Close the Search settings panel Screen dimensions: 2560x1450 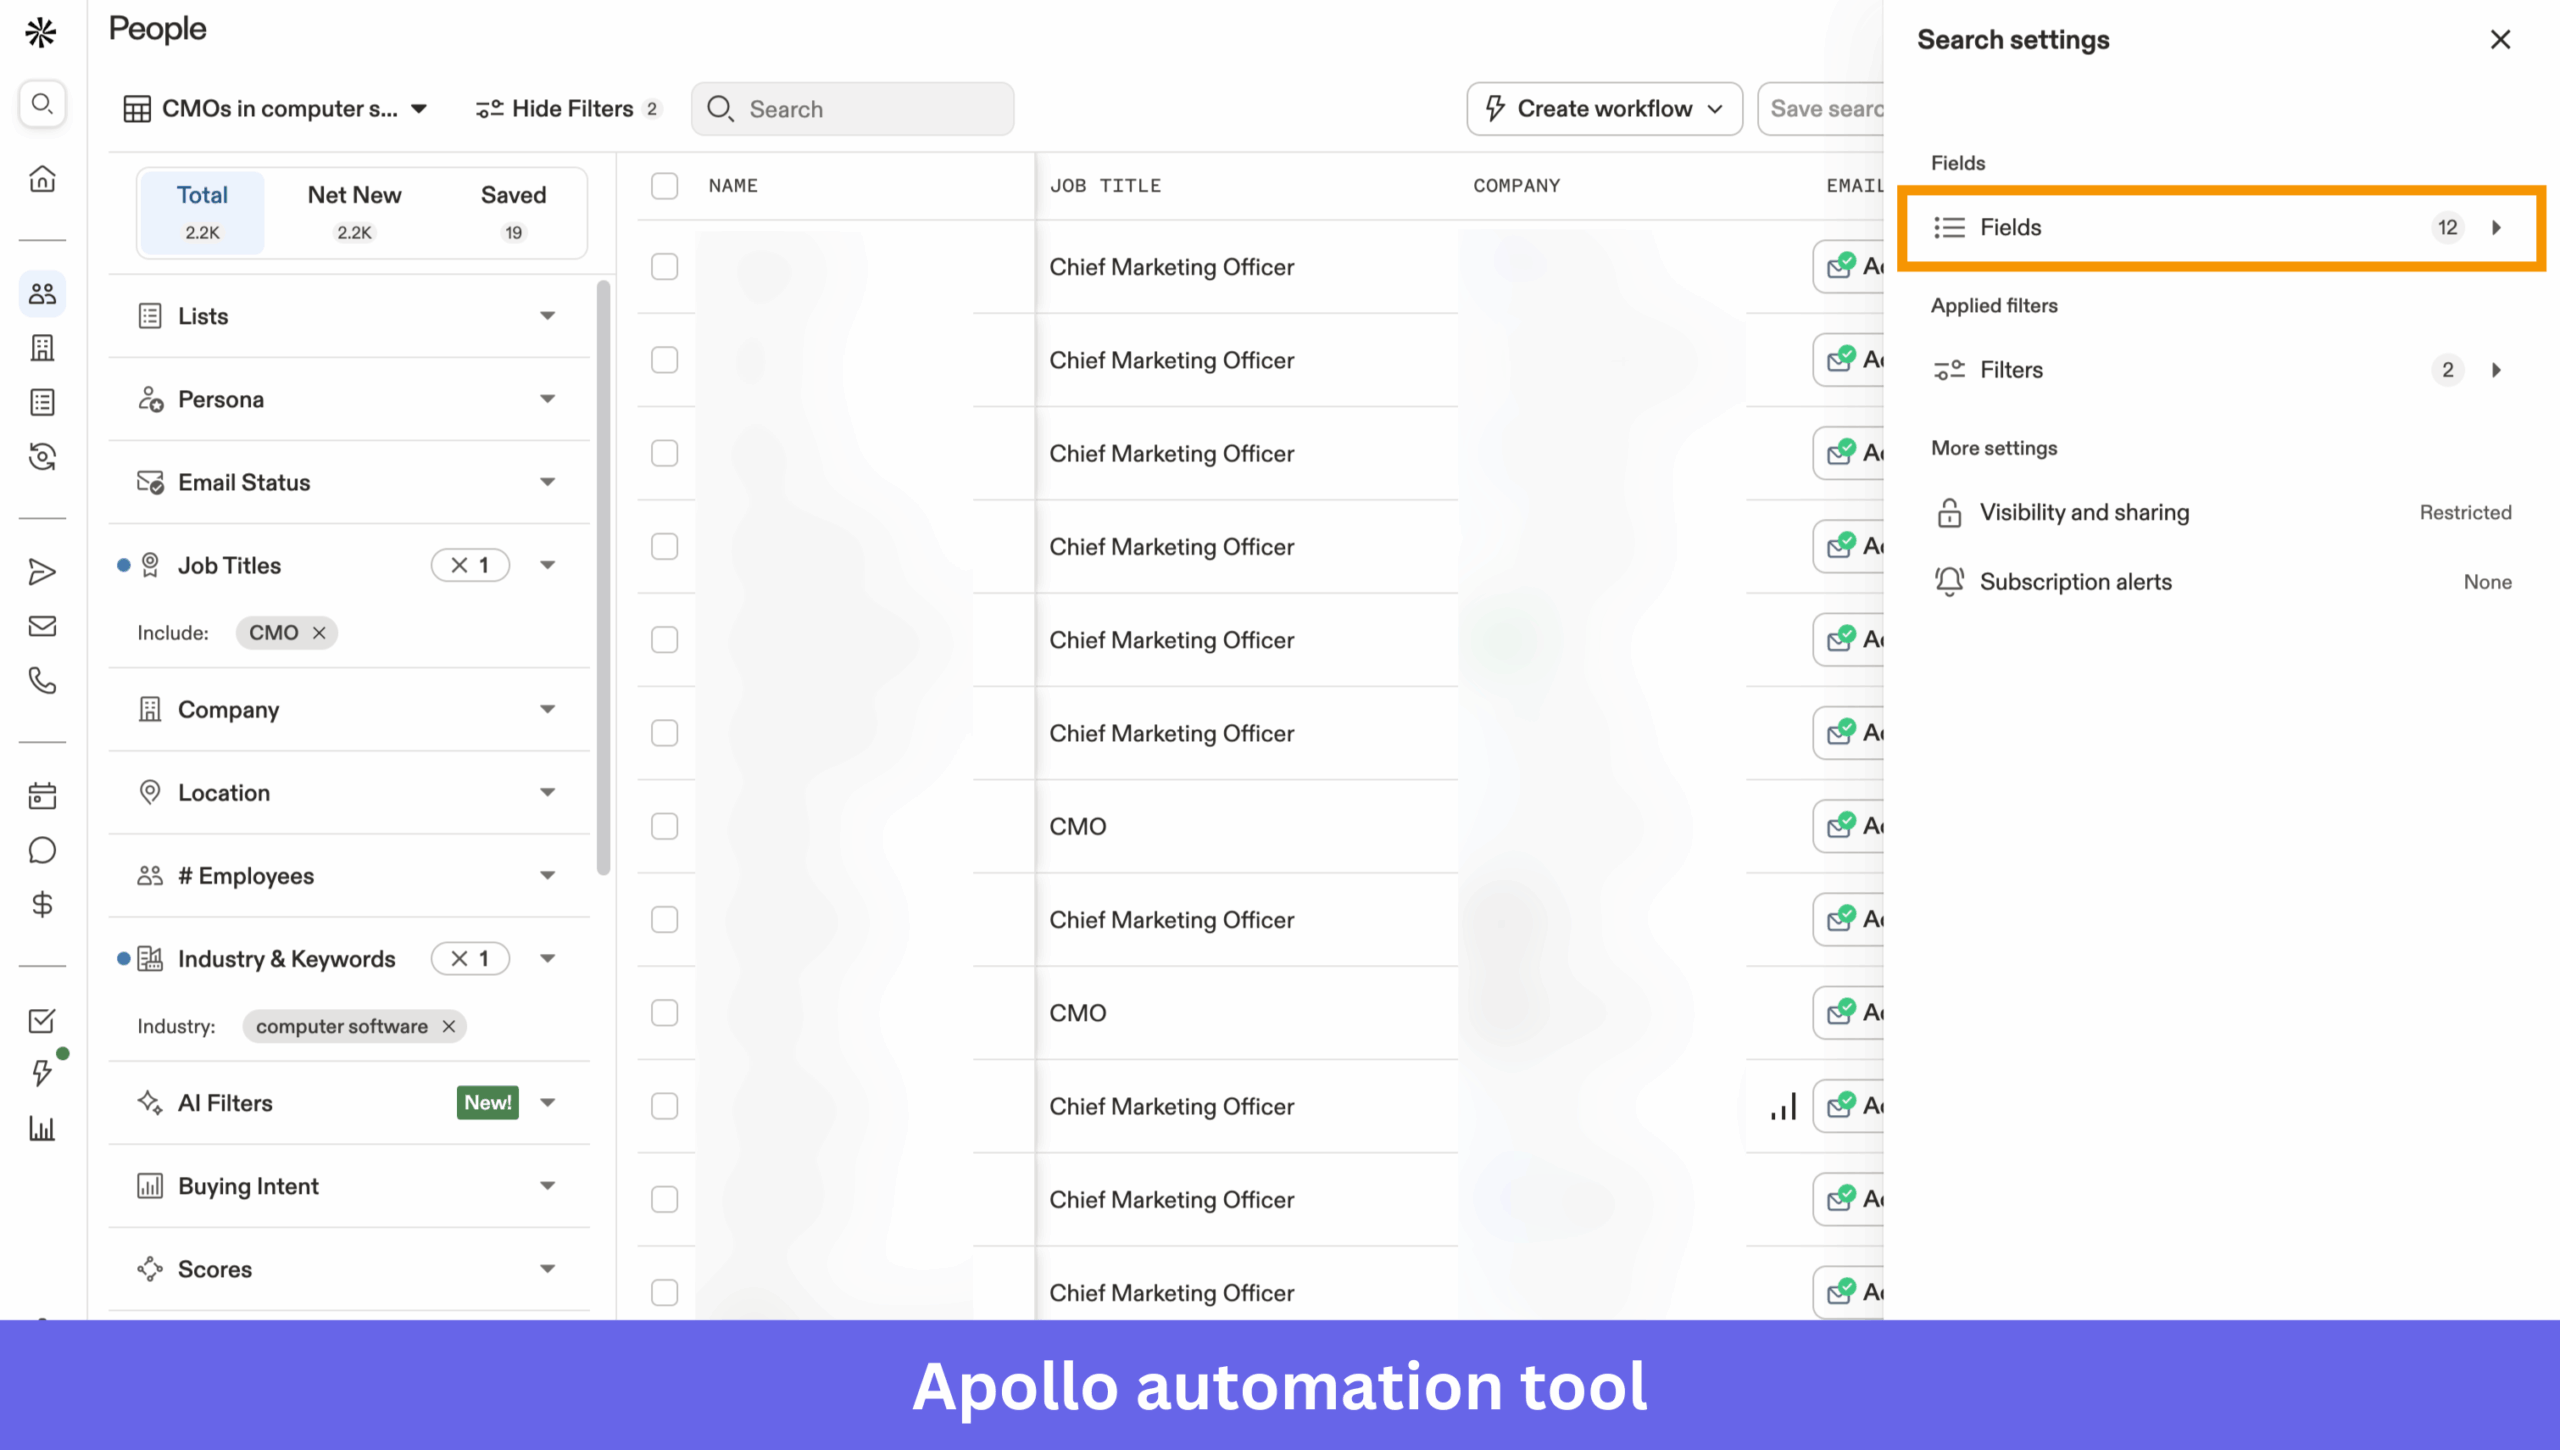coord(2500,40)
